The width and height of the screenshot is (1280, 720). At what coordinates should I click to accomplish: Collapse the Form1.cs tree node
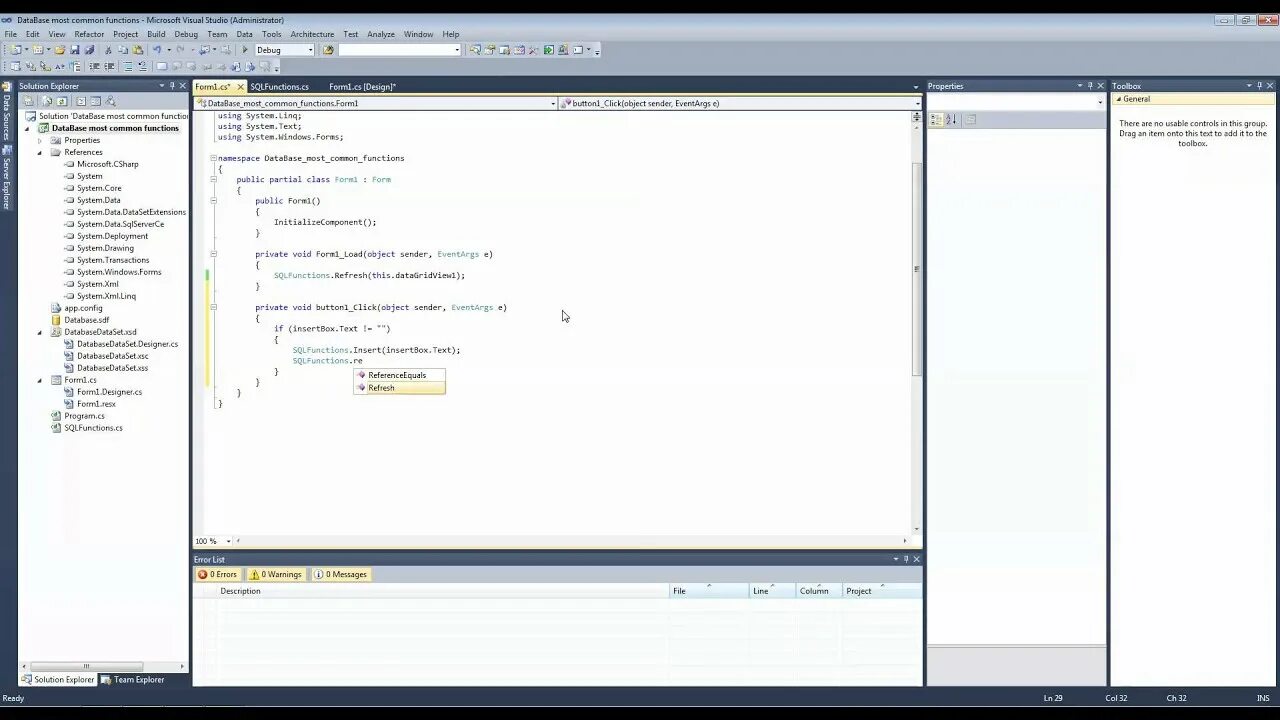(40, 380)
